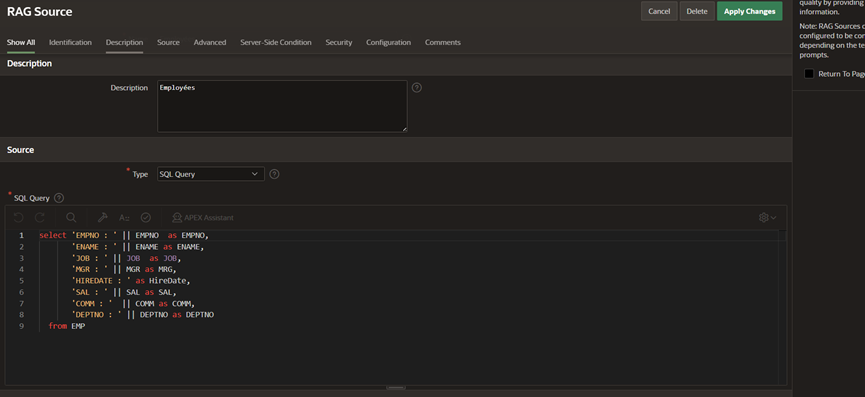Go to the Server-Side Condition tab
This screenshot has height=397, width=865.
tap(276, 42)
